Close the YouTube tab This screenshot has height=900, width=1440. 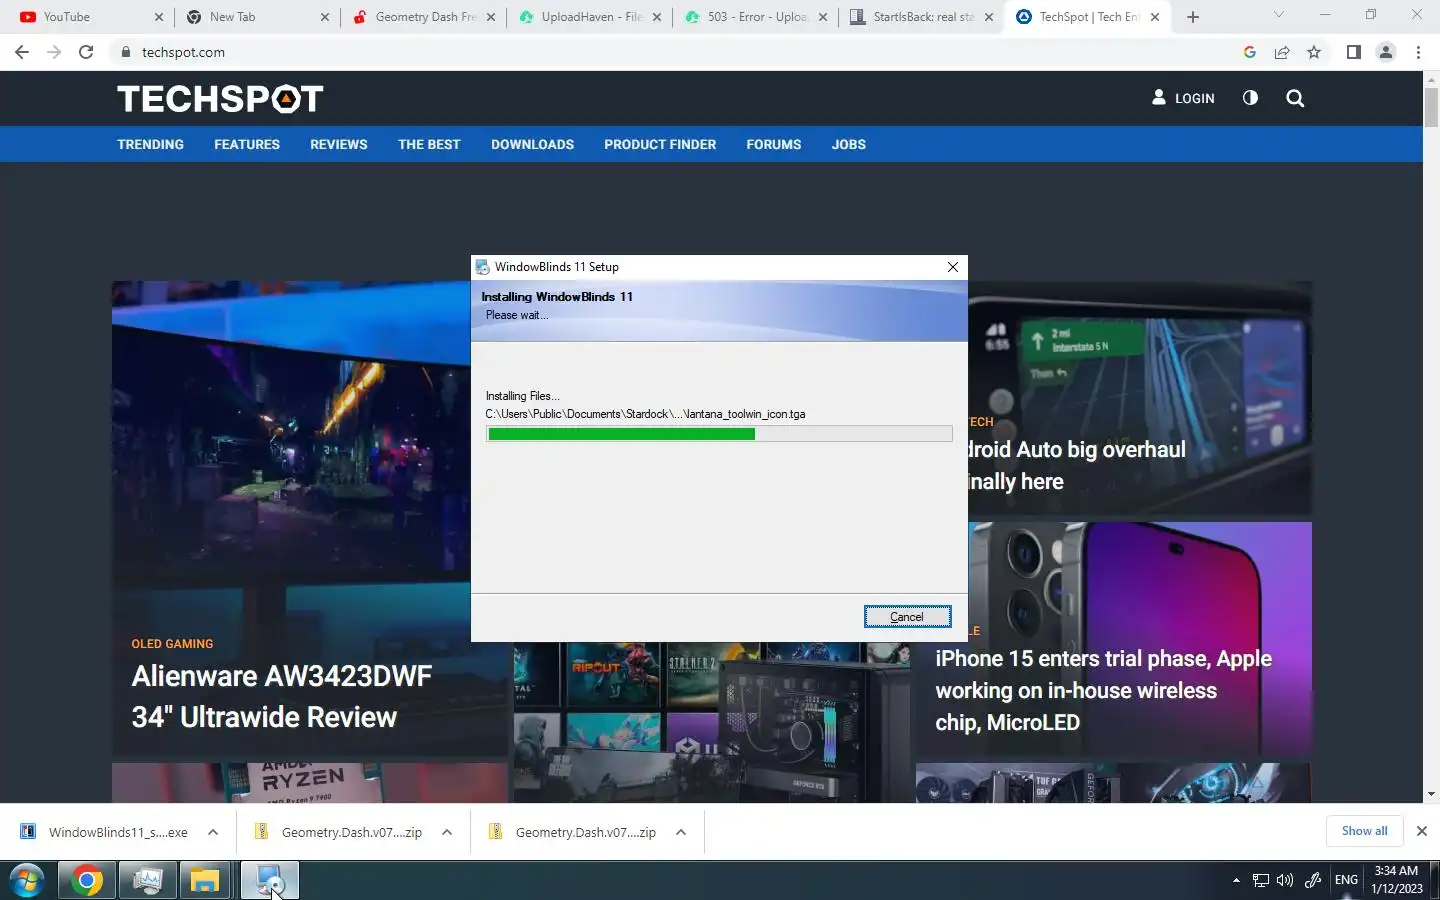pyautogui.click(x=158, y=17)
